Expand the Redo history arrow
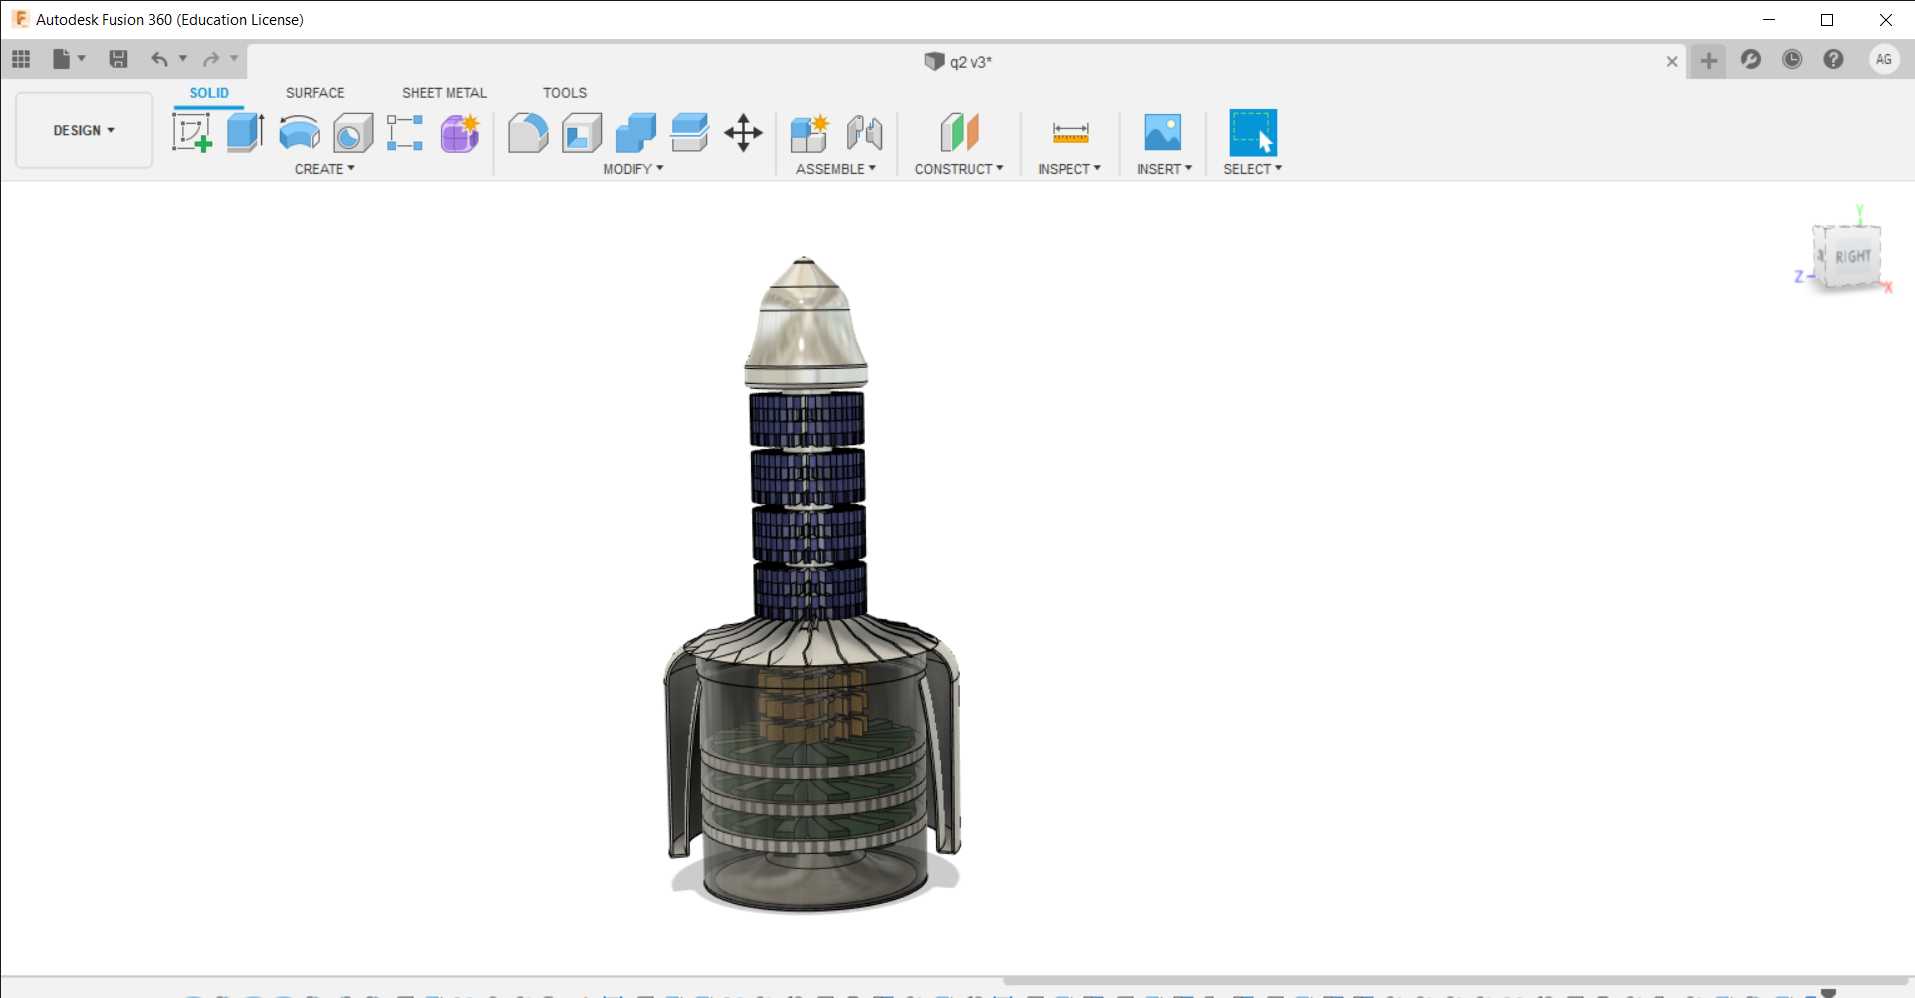Viewport: 1915px width, 998px height. tap(234, 59)
